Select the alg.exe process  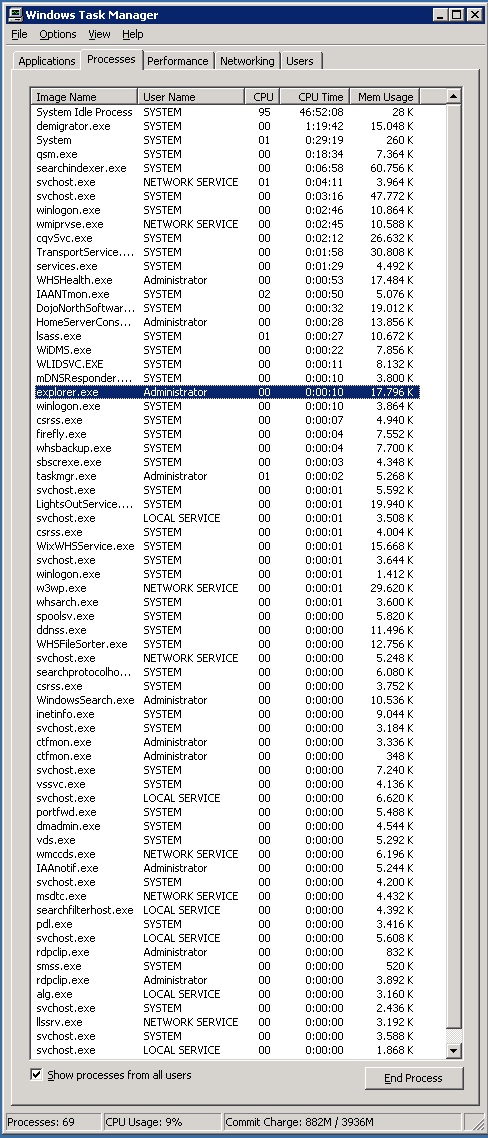tap(227, 994)
